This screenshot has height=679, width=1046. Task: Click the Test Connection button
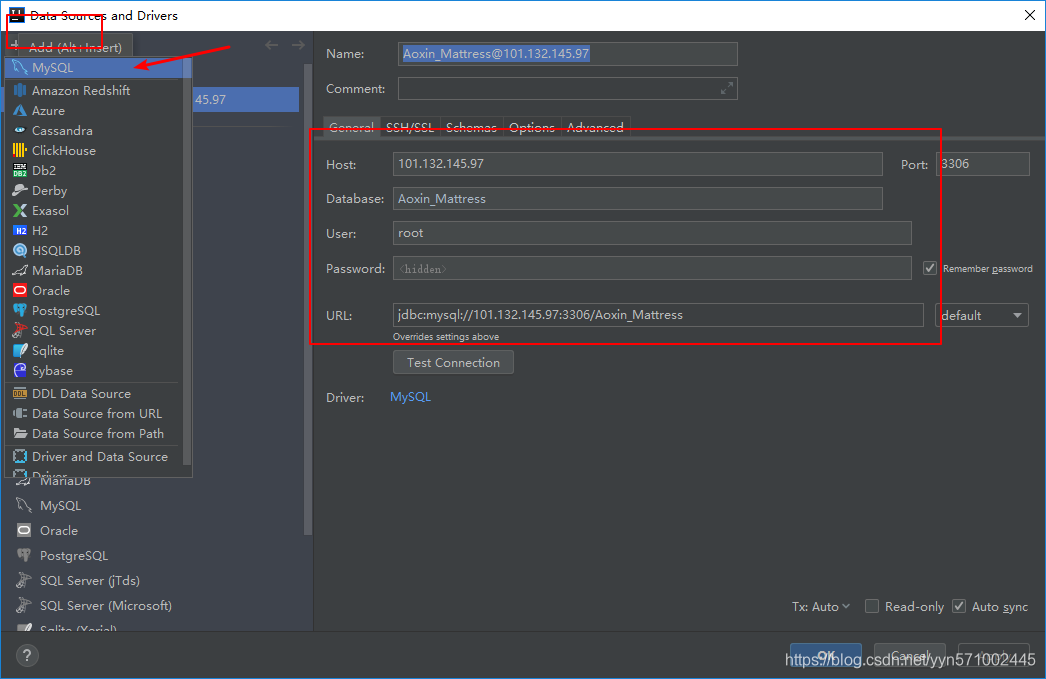tap(453, 362)
